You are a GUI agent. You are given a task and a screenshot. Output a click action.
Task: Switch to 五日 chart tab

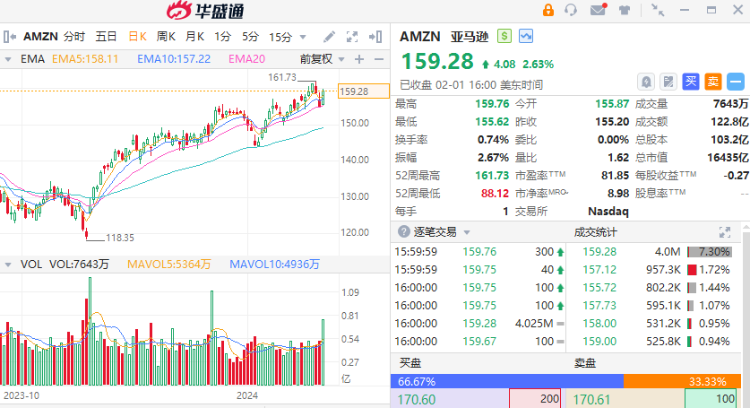point(106,36)
